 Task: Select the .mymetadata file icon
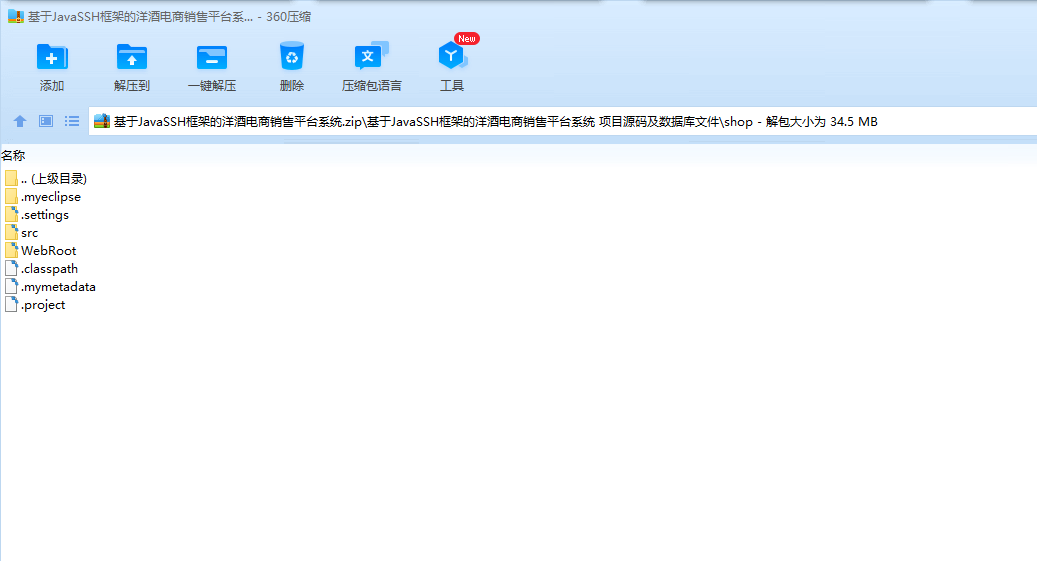11,286
